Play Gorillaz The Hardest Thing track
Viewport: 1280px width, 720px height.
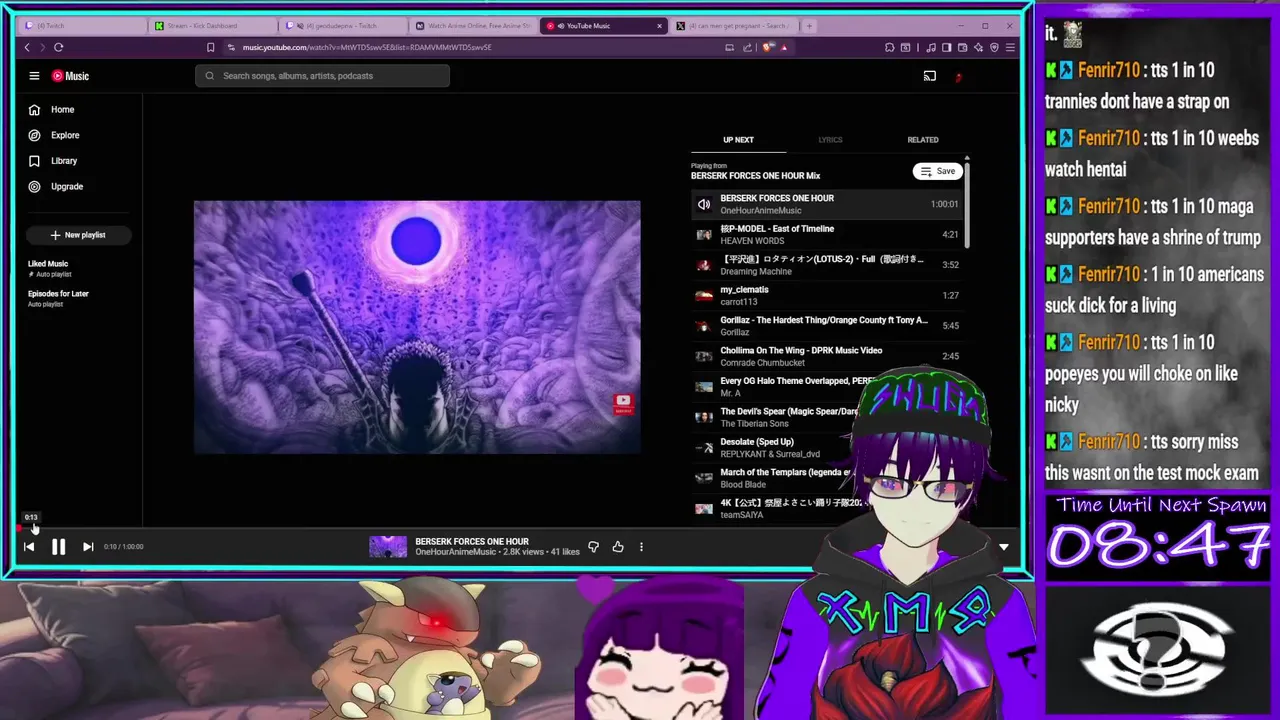click(827, 326)
